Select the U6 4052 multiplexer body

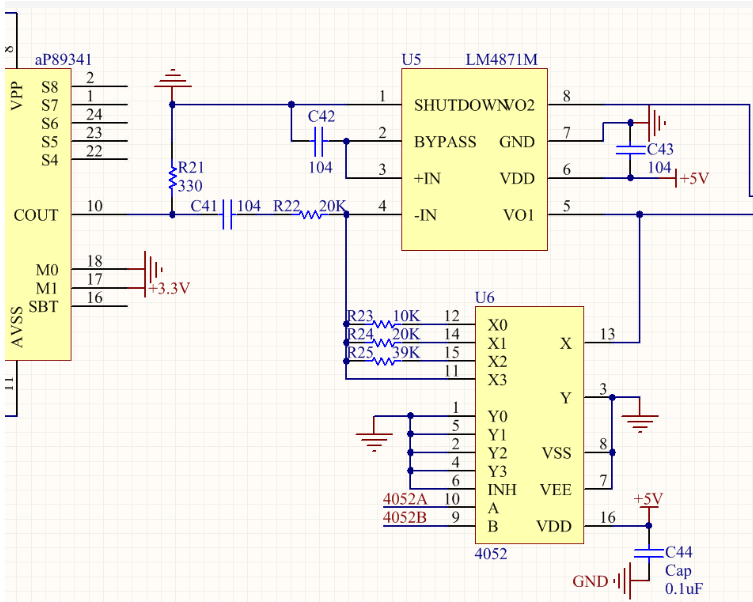coord(530,425)
